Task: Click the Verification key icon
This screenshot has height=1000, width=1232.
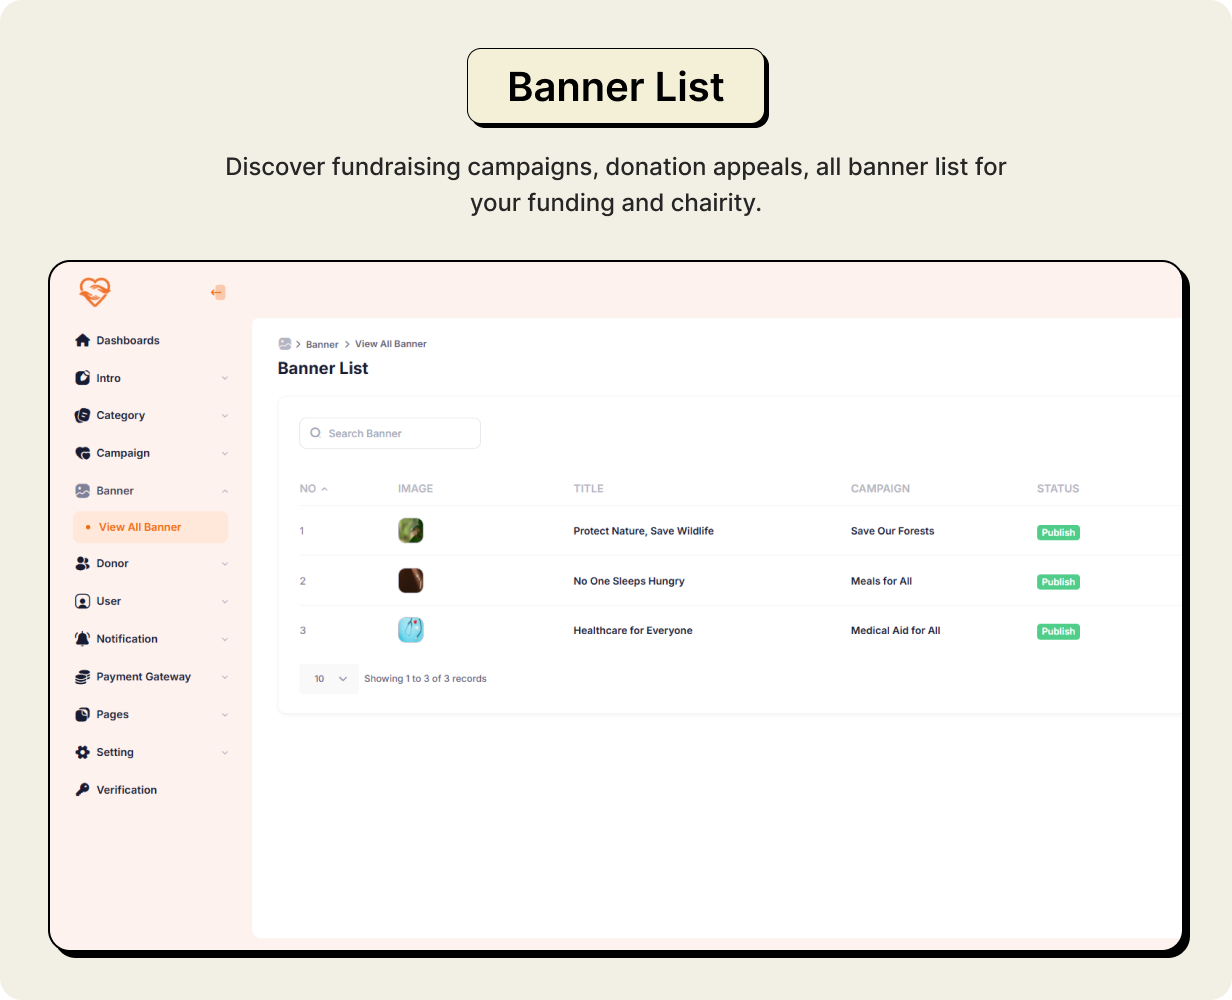Action: click(x=82, y=789)
